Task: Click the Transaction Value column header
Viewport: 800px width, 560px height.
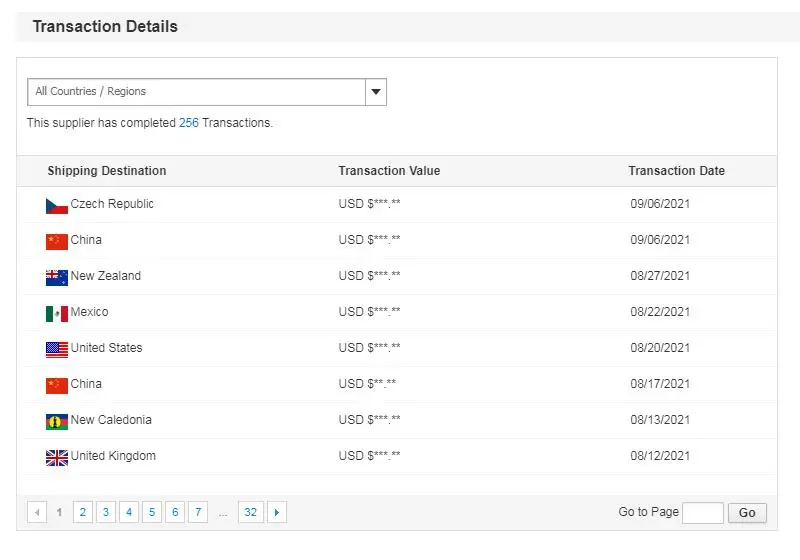Action: (389, 171)
